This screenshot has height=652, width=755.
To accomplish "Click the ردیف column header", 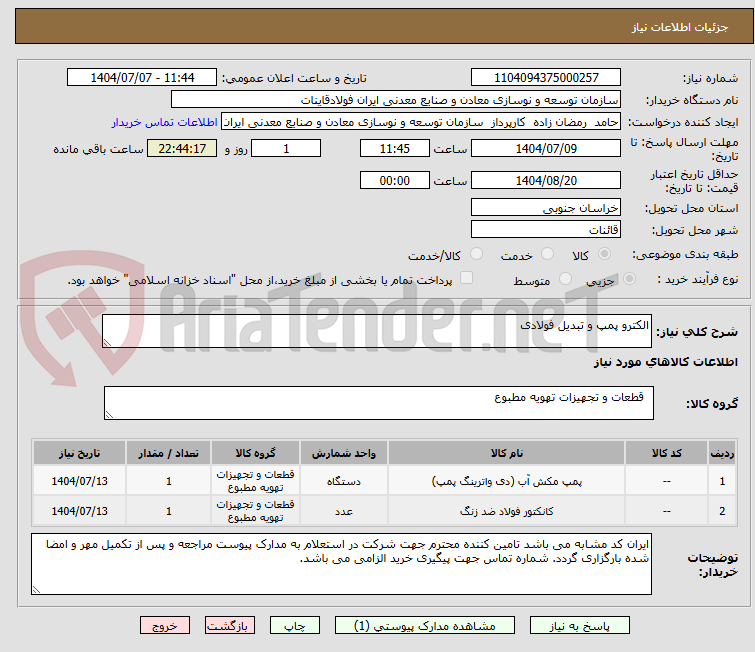I will point(722,453).
